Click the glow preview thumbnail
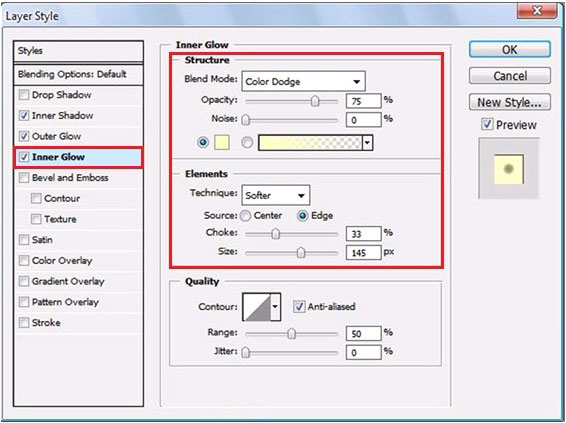This screenshot has width=566, height=423. coord(509,169)
